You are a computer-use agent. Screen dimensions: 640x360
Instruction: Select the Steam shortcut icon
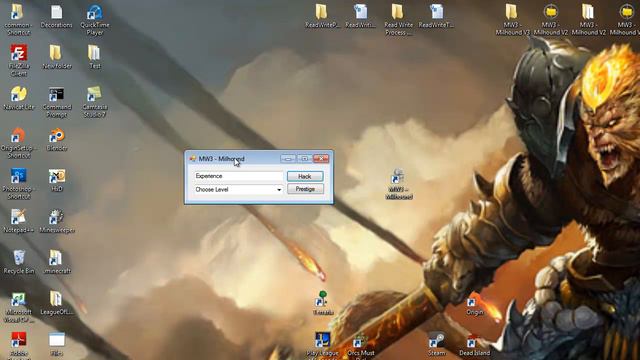[436, 344]
